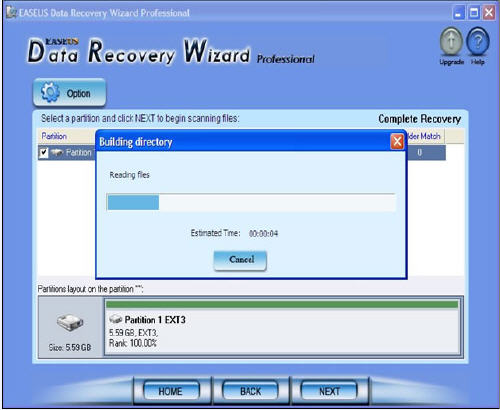Click the green partition usage bar
The image size is (500, 410).
tap(282, 304)
